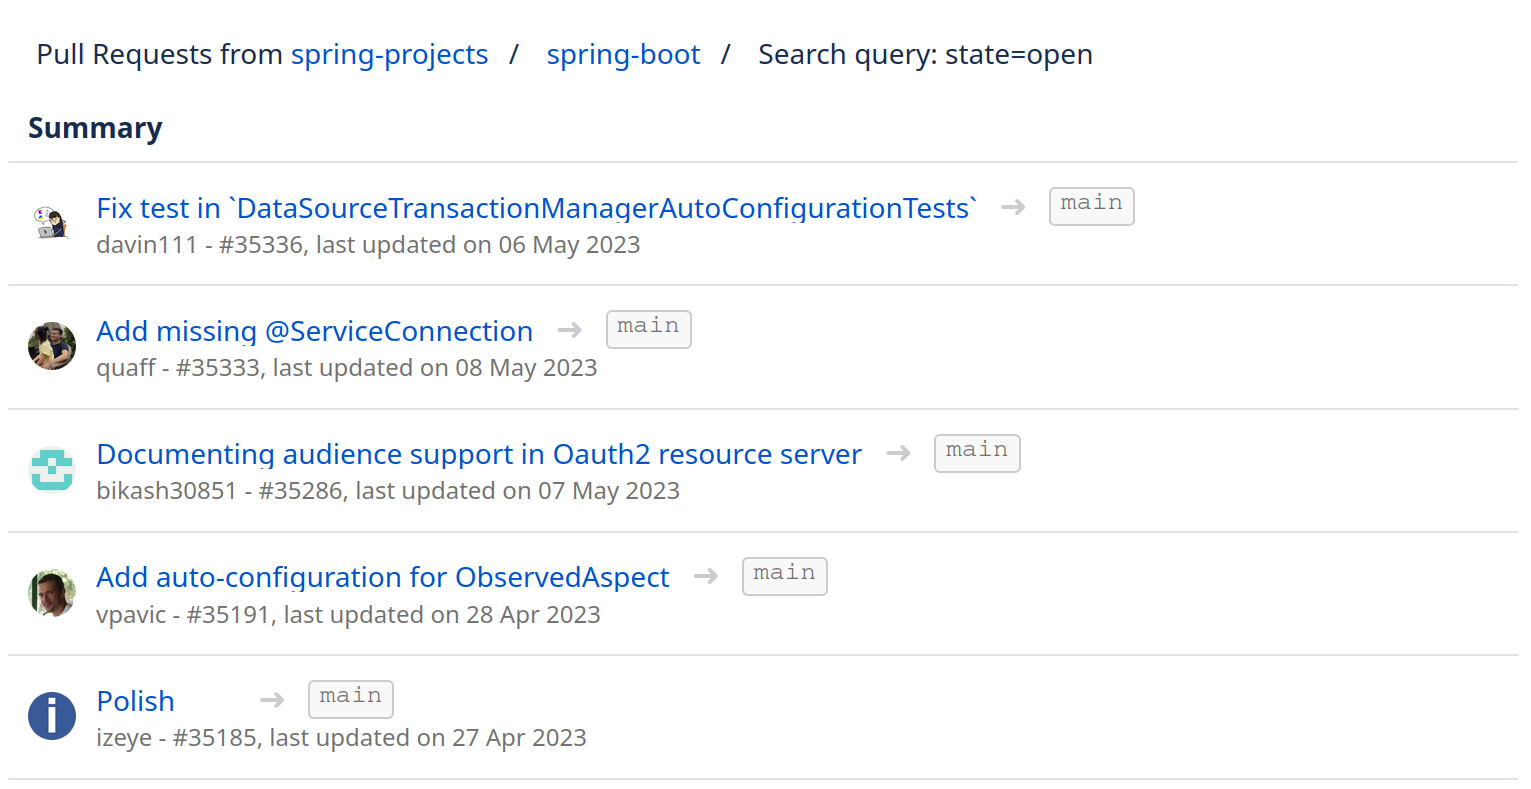The image size is (1531, 789).
Task: Click bikash30851's teal identicon avatar
Action: tap(51, 470)
